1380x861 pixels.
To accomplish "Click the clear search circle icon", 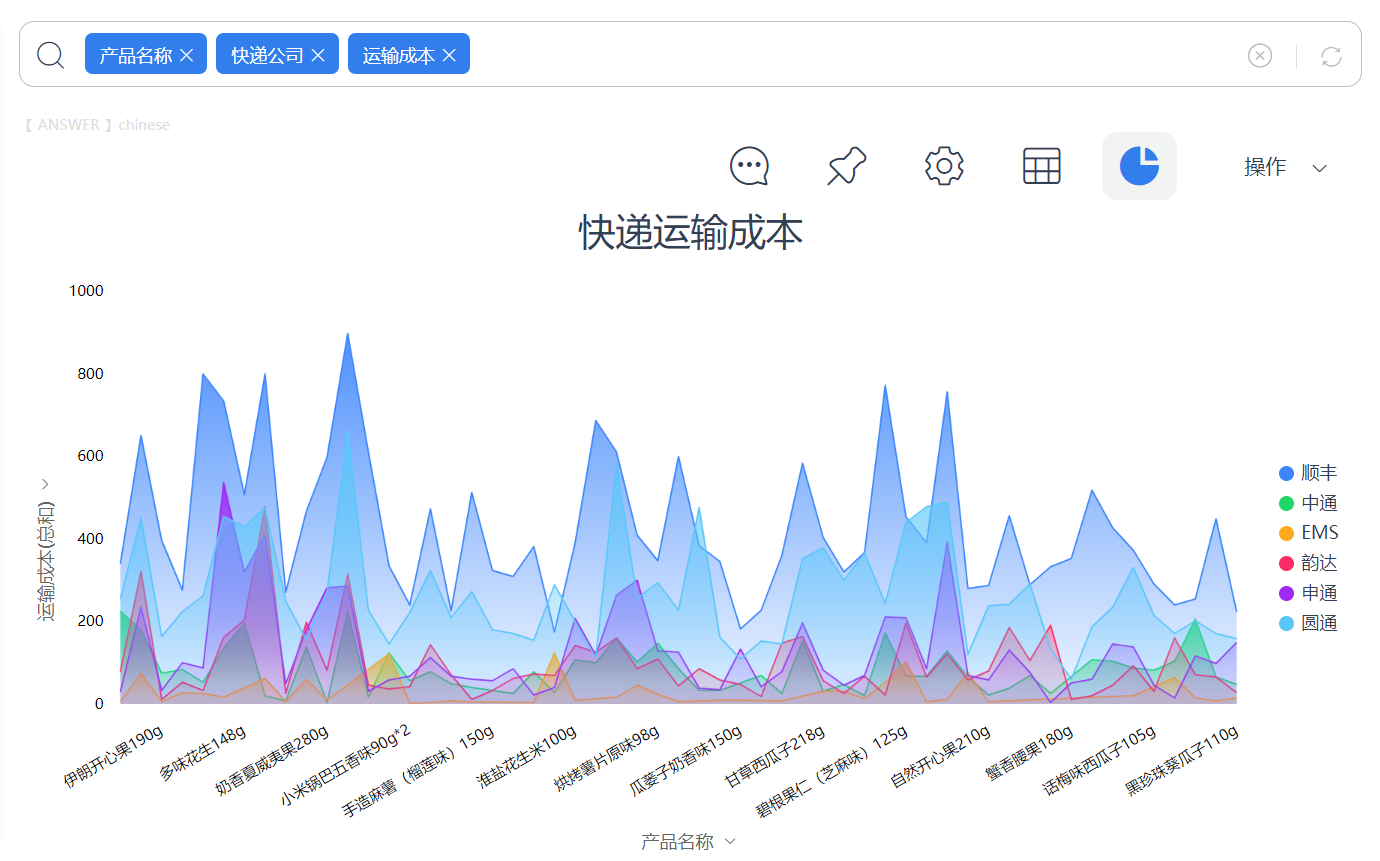I will (x=1259, y=56).
